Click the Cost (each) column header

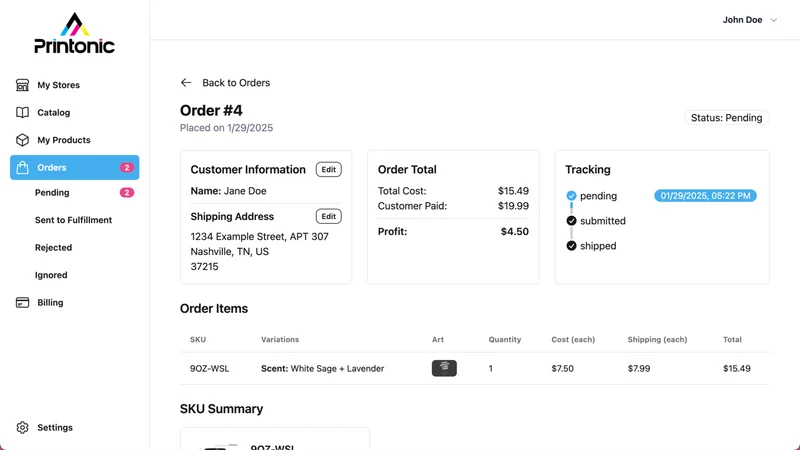[573, 339]
